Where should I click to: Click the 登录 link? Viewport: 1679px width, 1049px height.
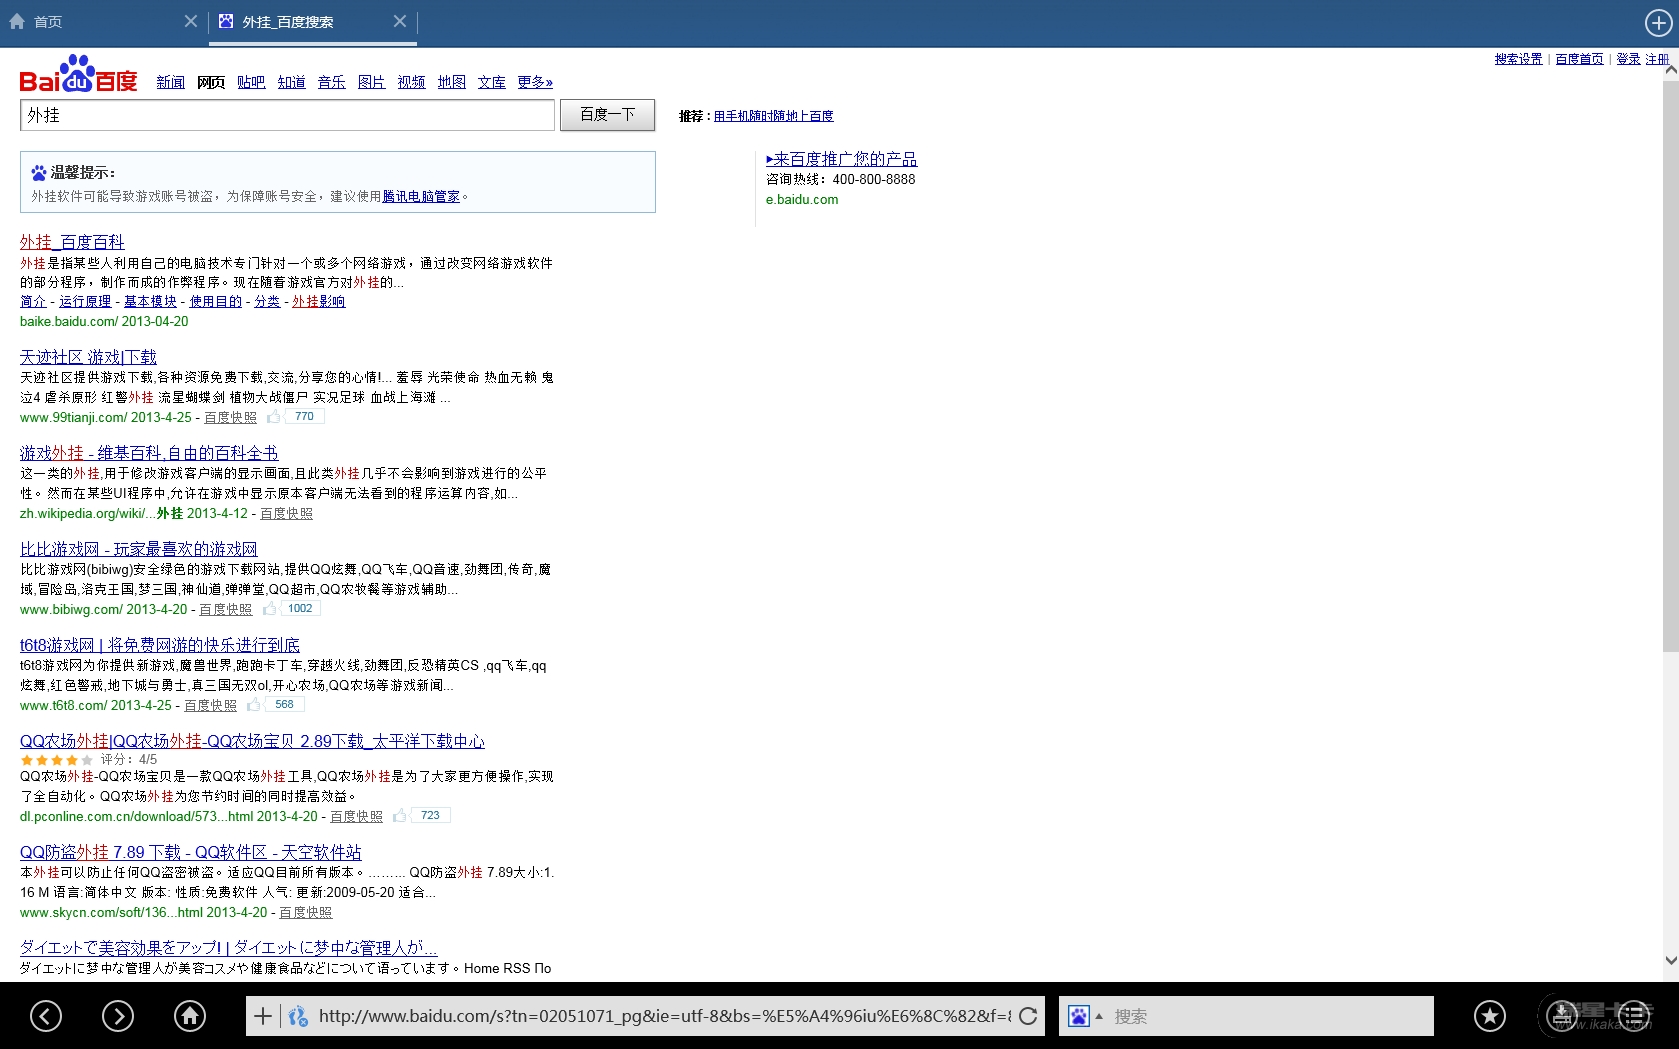1628,59
